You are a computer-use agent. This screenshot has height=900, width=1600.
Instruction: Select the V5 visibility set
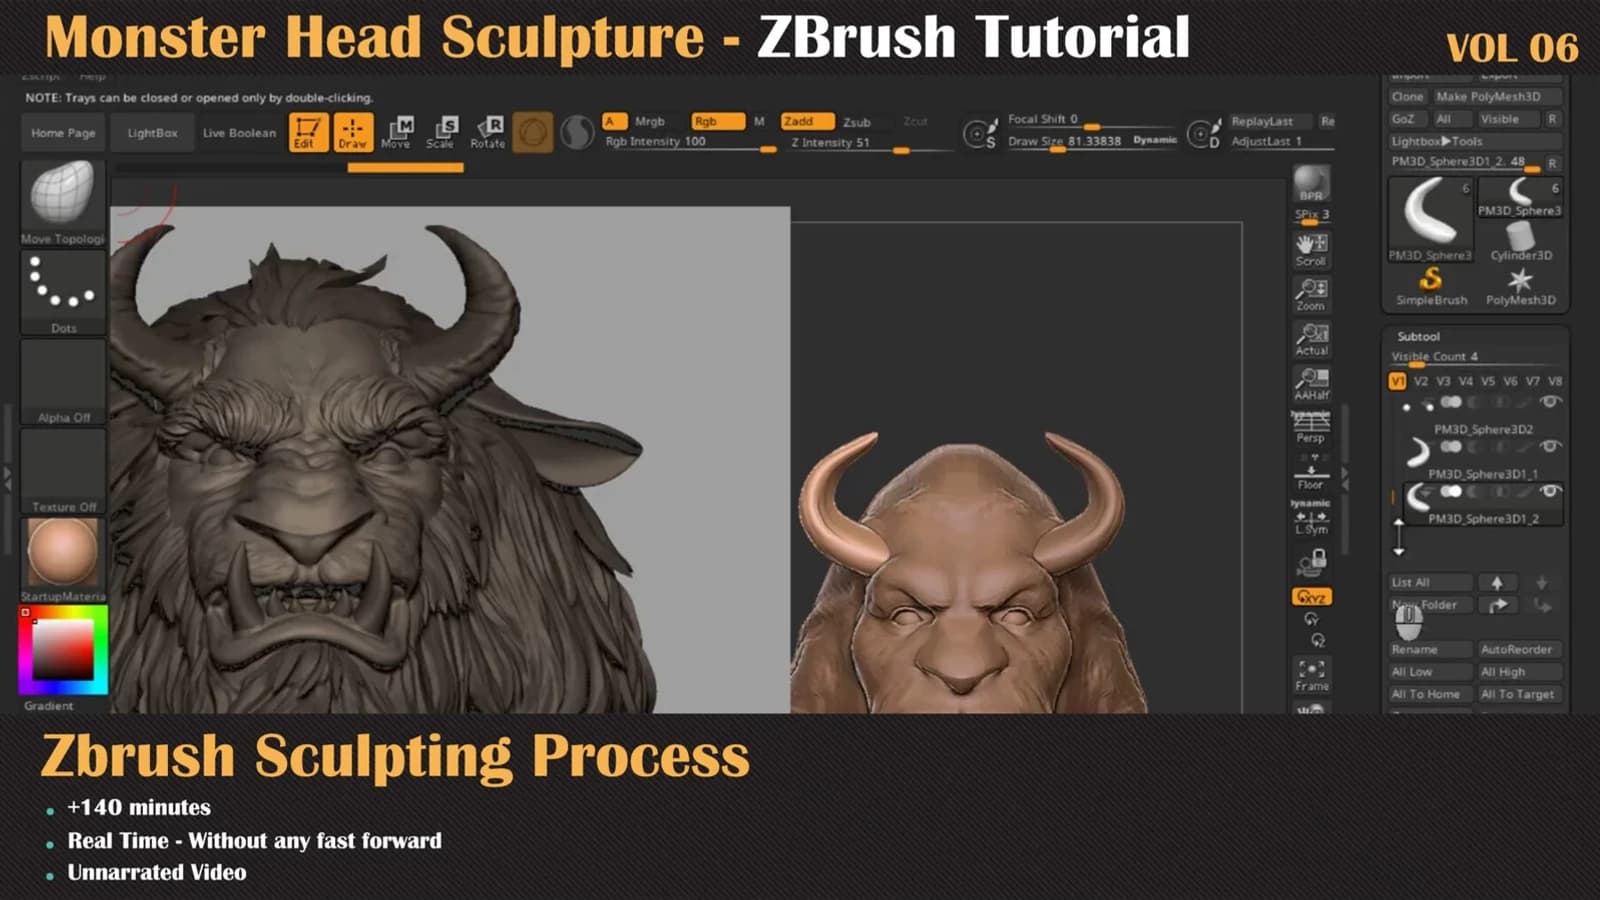point(1488,381)
